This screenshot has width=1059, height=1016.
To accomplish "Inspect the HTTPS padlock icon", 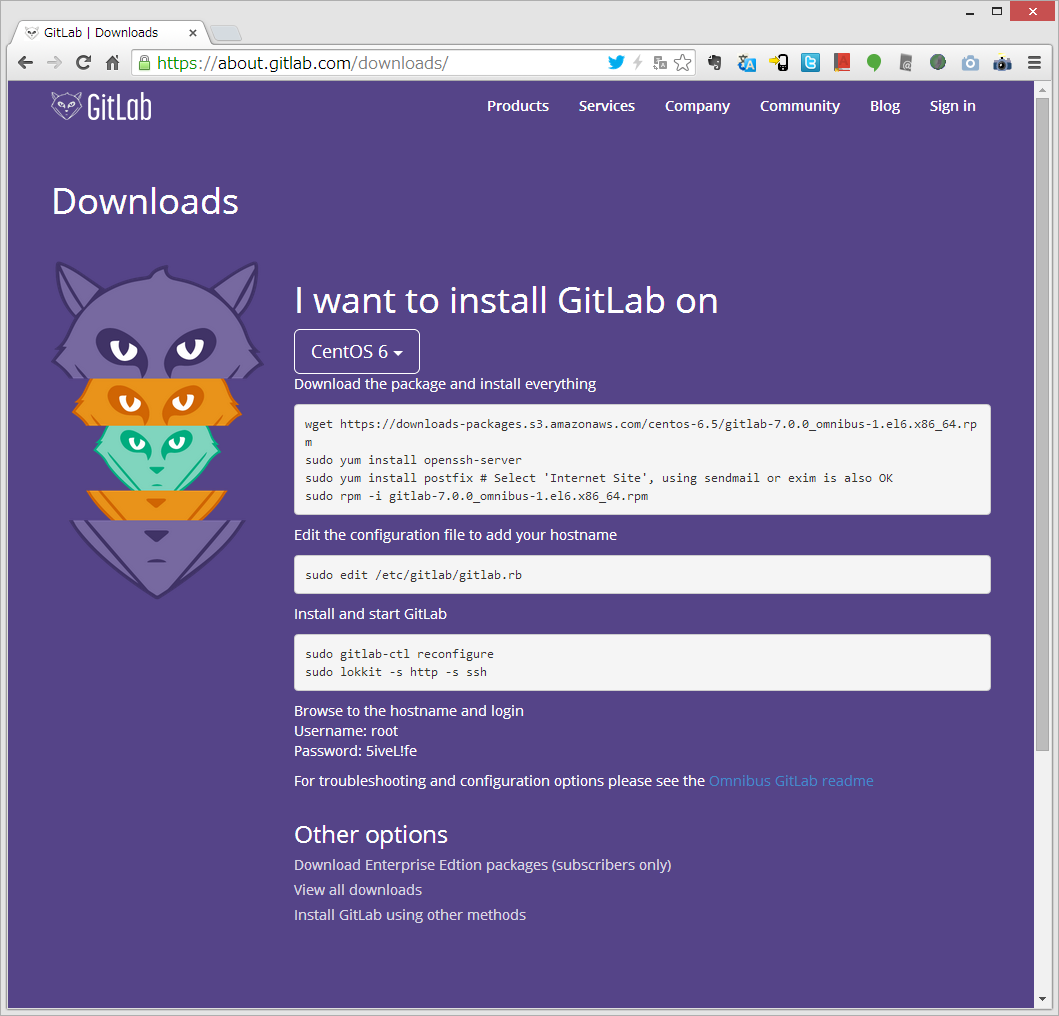I will pos(146,62).
